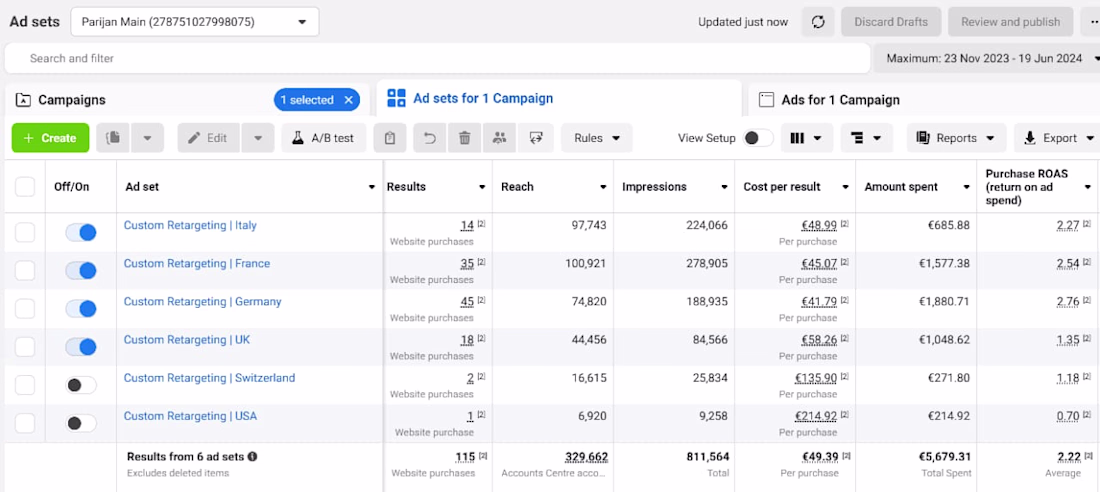Check the box for the Italy row

(25, 232)
